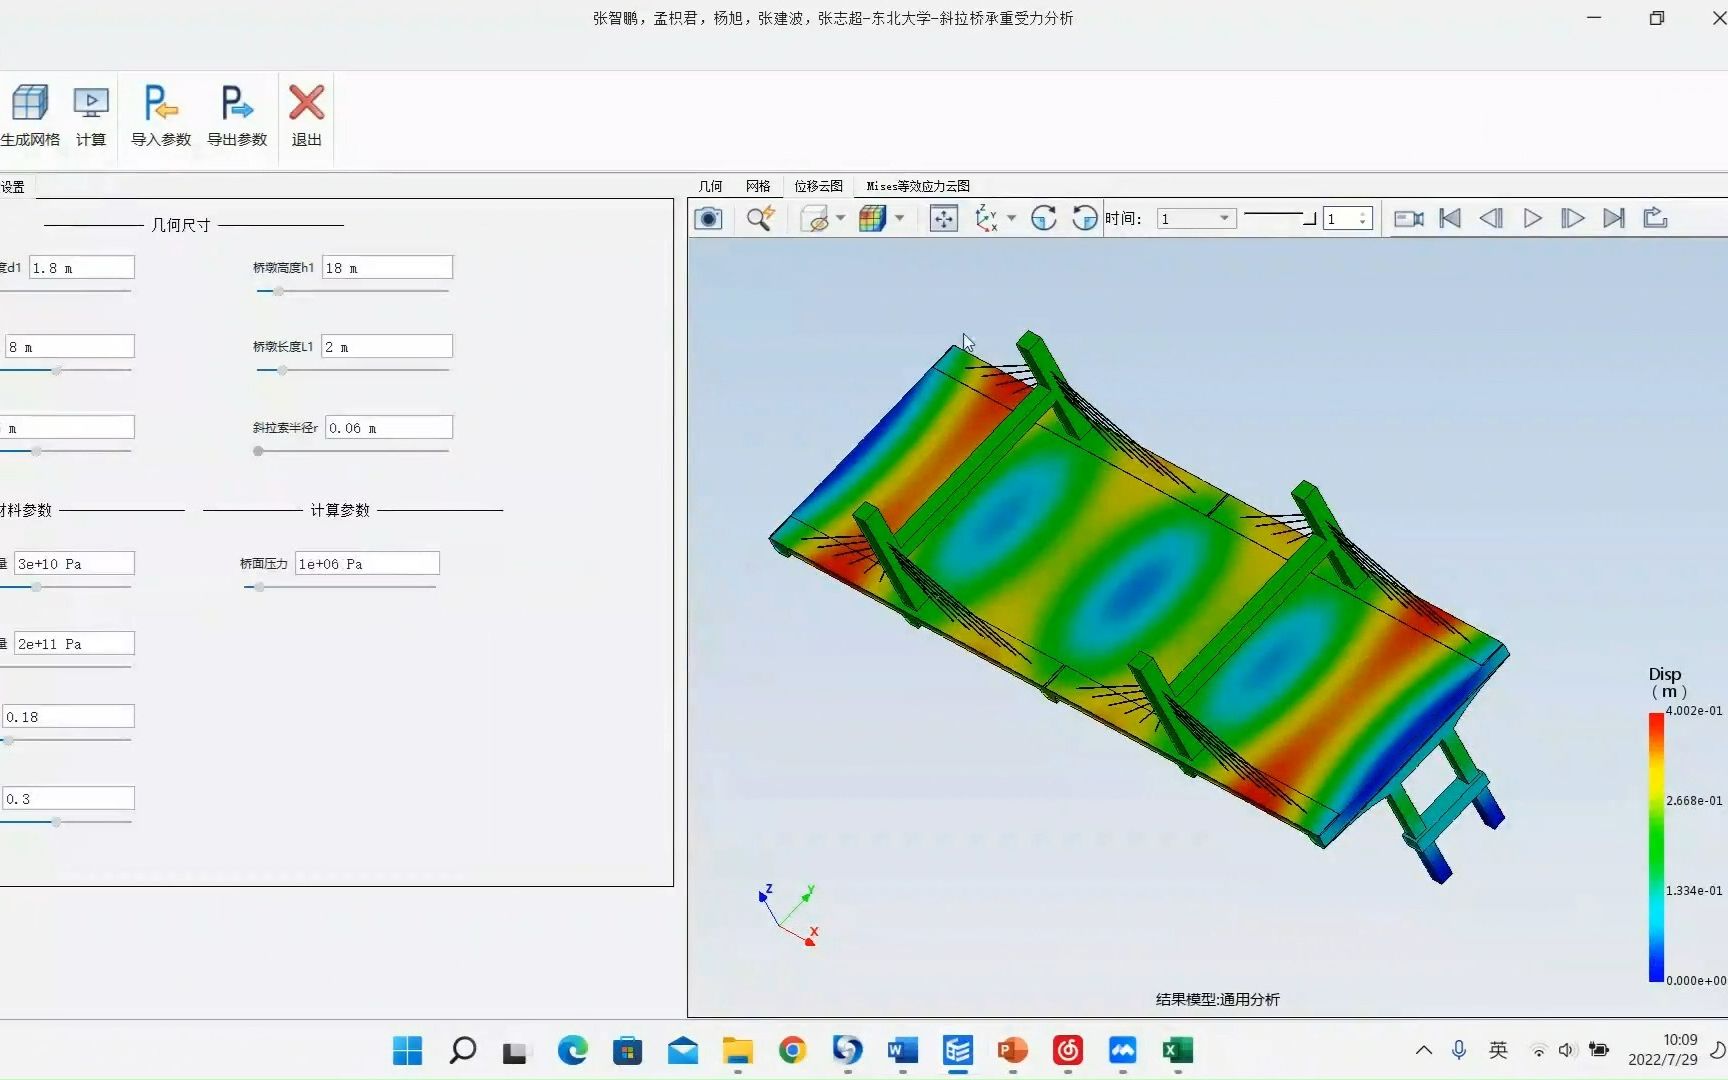Open Windows Start menu
The image size is (1728, 1080).
(x=407, y=1050)
